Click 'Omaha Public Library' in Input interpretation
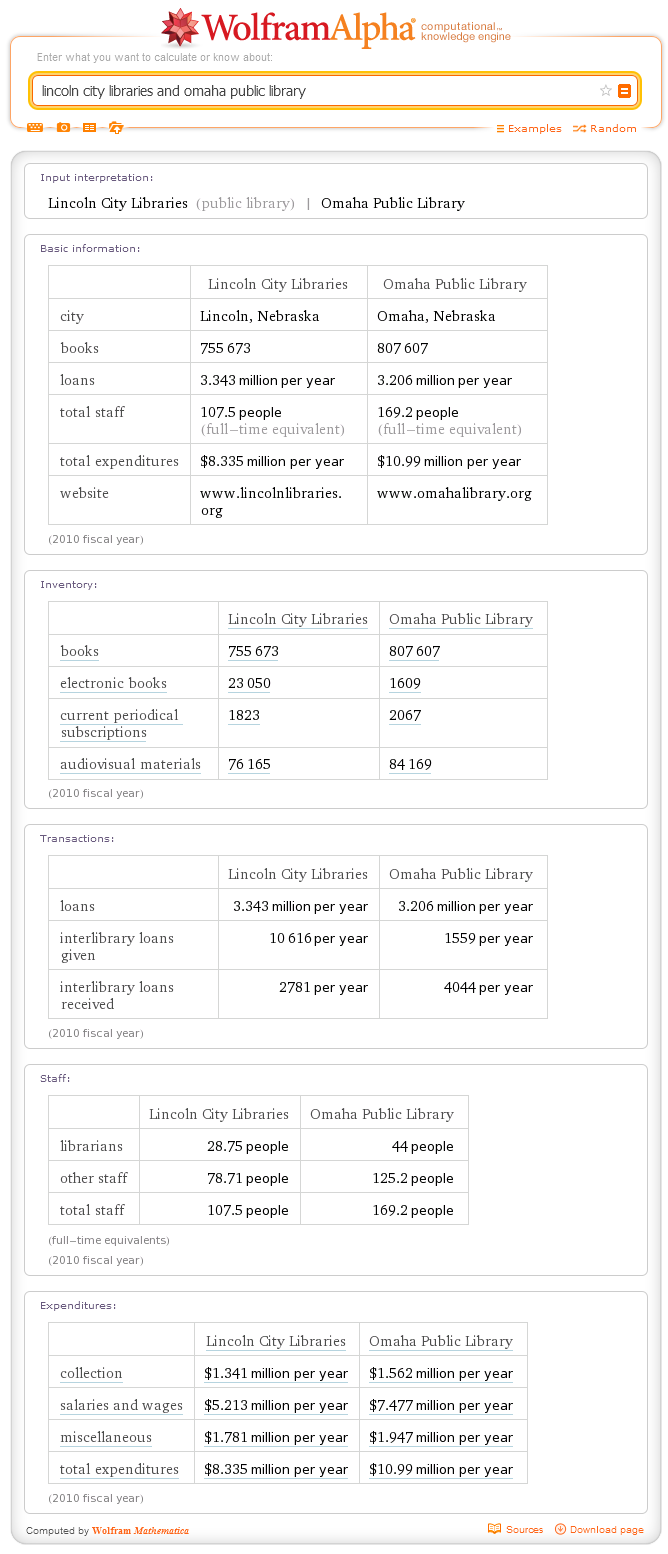The height and width of the screenshot is (1554, 668). pyautogui.click(x=393, y=203)
